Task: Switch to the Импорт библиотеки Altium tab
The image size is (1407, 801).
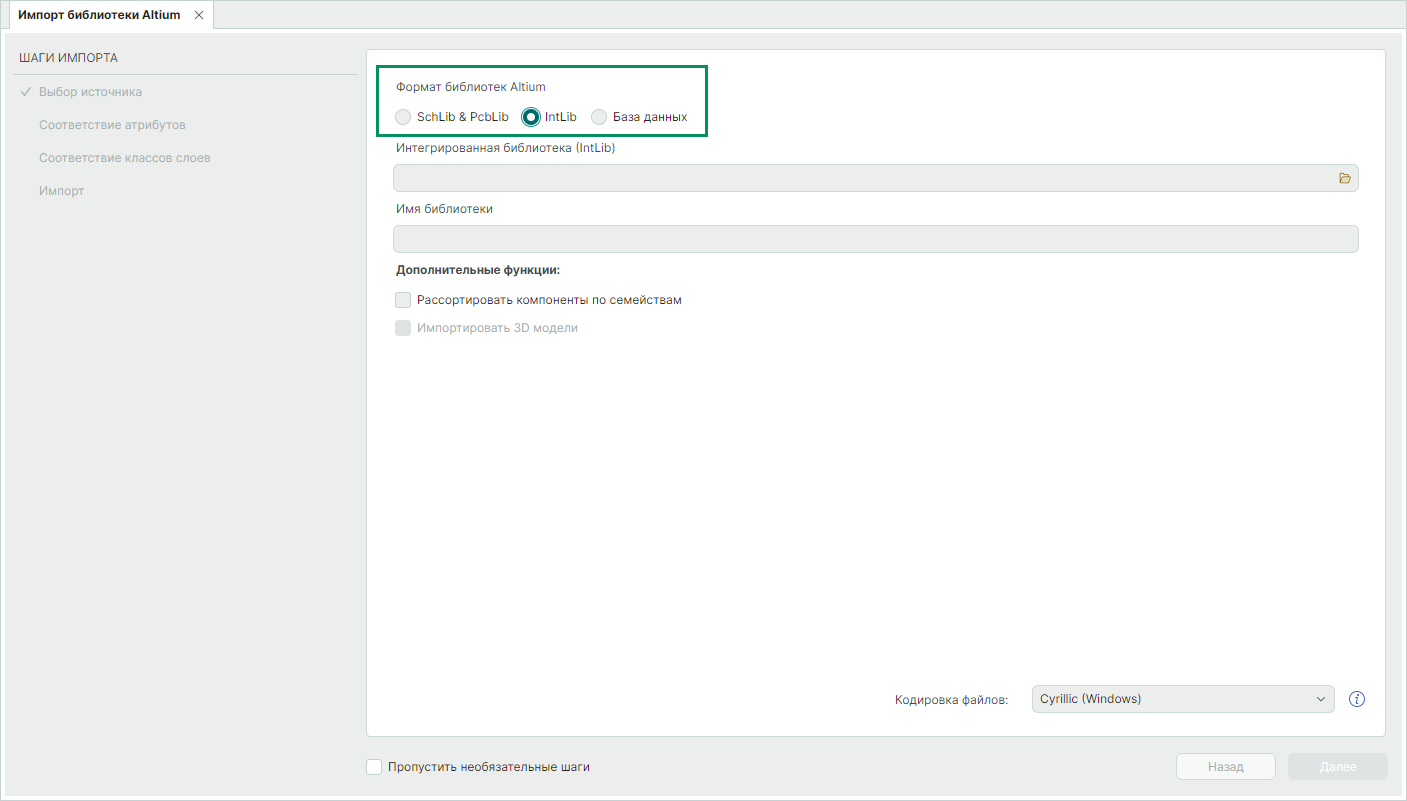Action: click(99, 15)
